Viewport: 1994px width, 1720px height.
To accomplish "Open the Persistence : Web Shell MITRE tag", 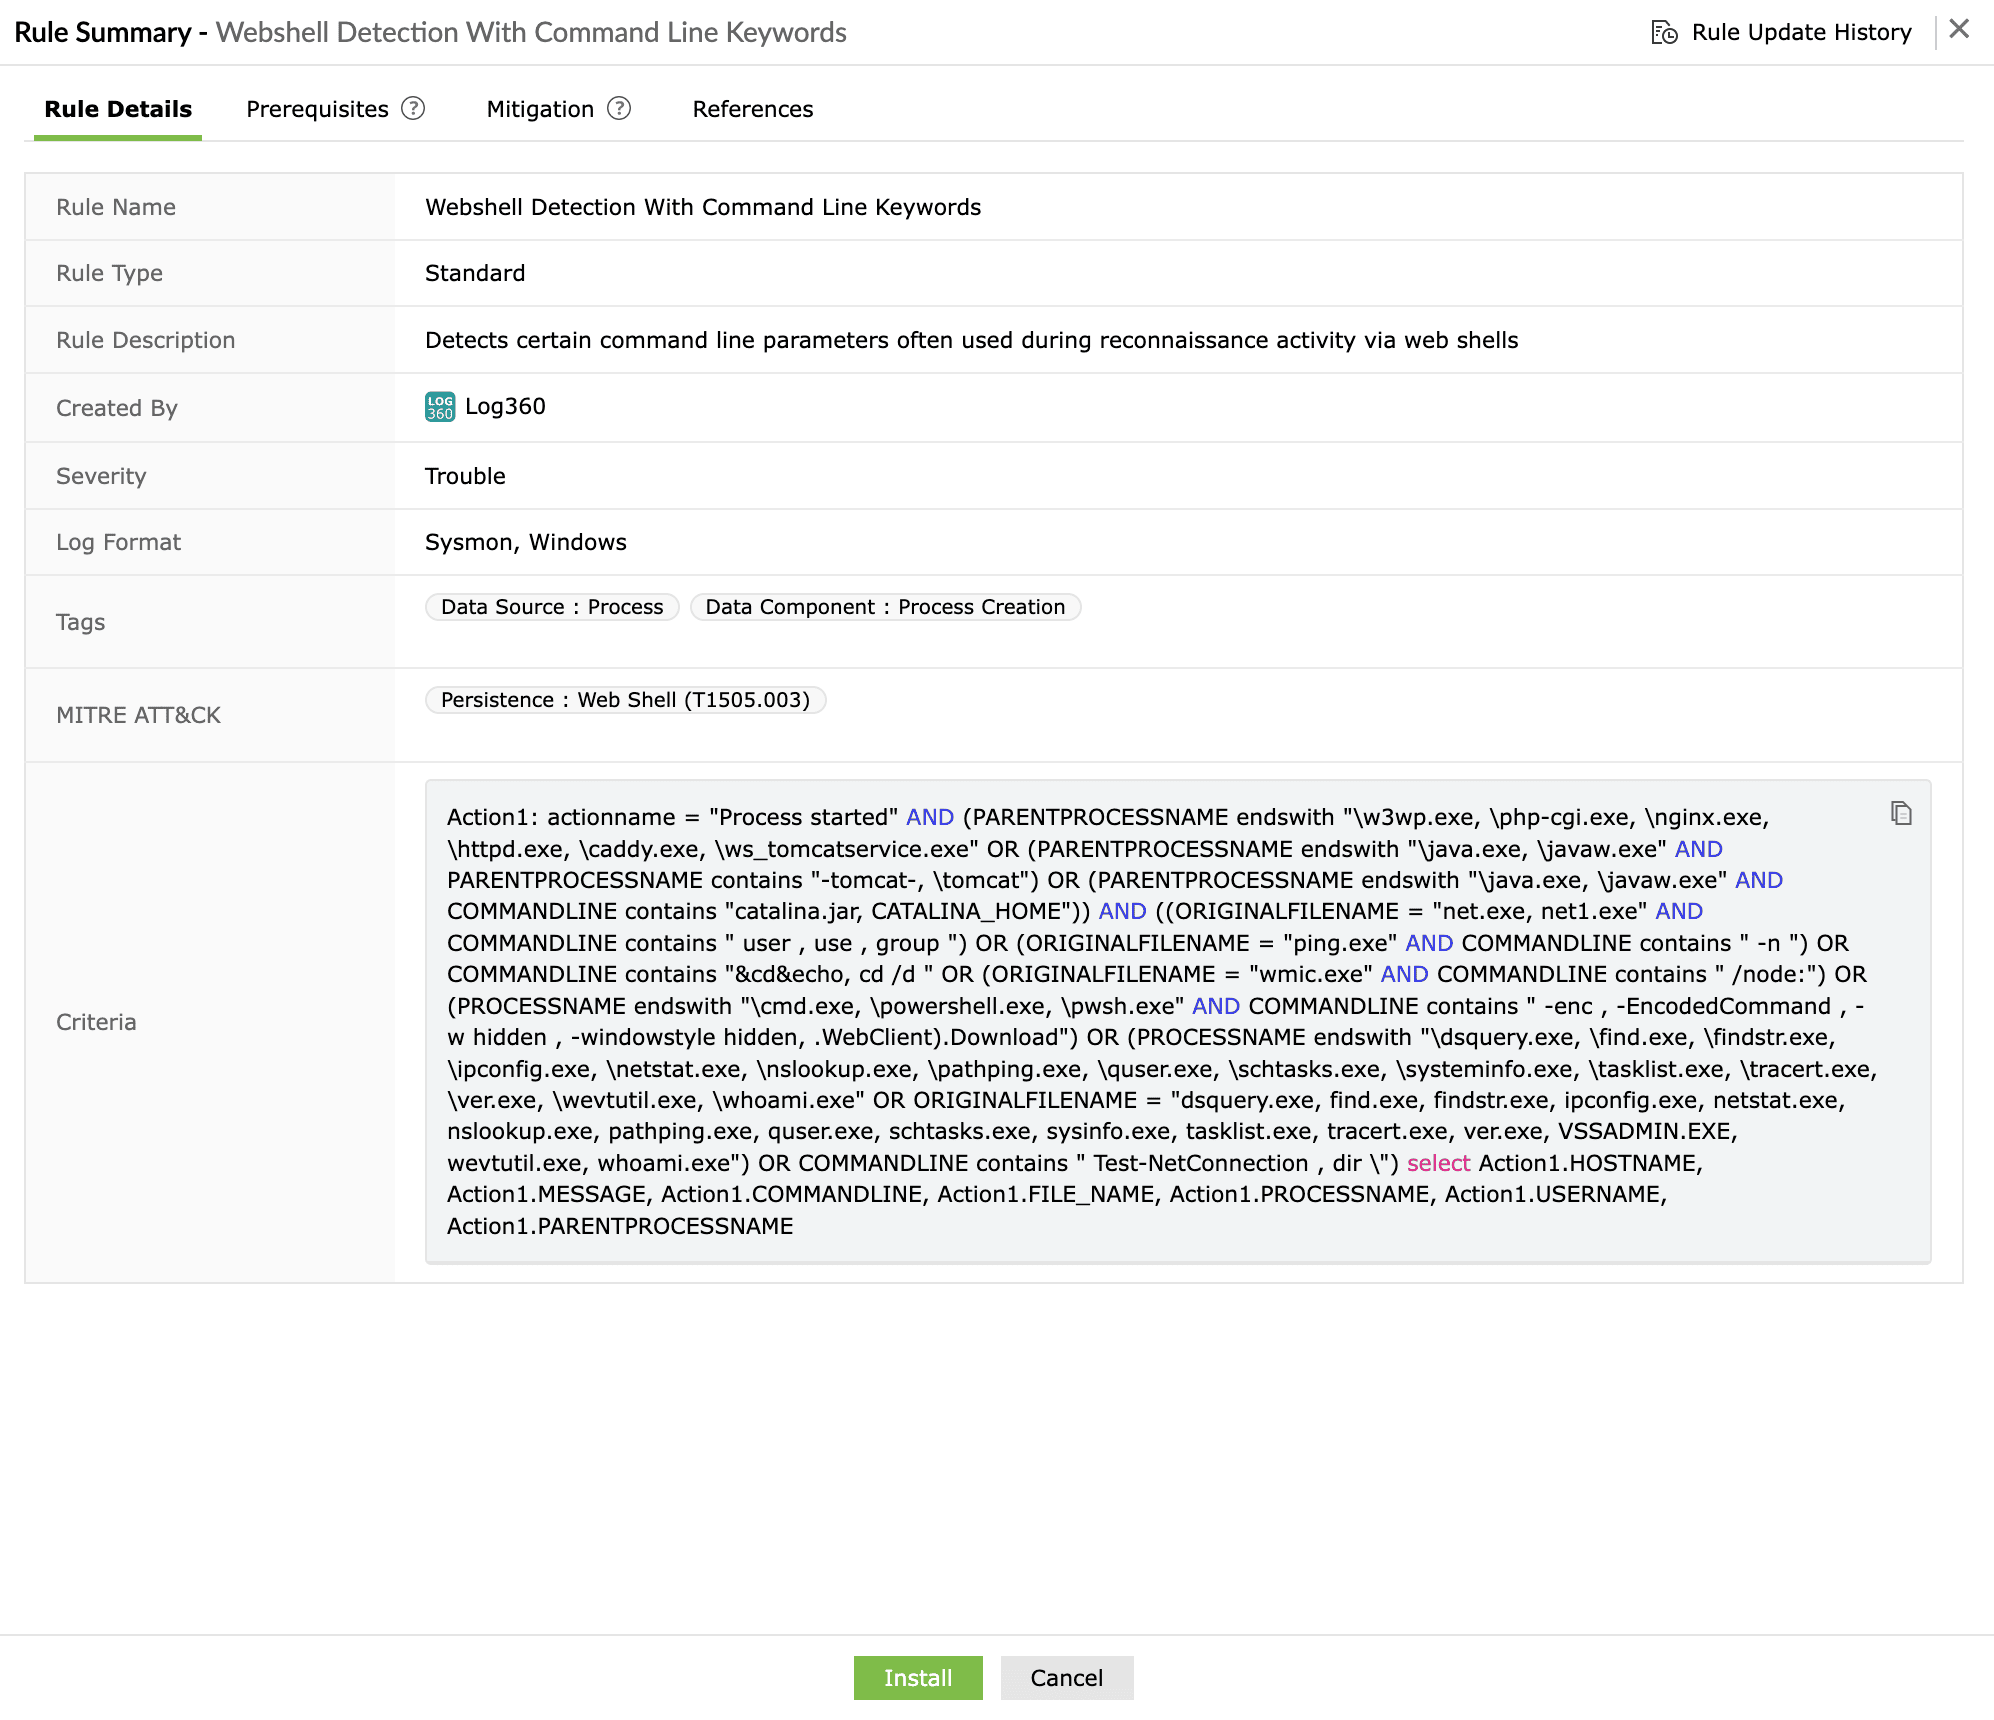I will tap(625, 700).
